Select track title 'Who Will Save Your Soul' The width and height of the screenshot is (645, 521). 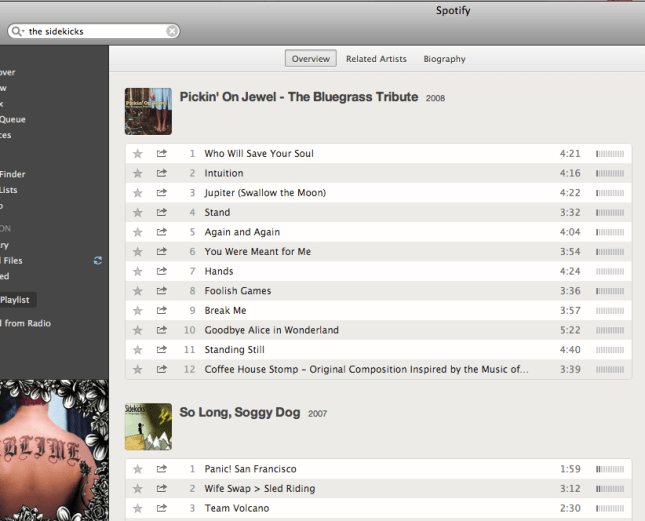259,153
